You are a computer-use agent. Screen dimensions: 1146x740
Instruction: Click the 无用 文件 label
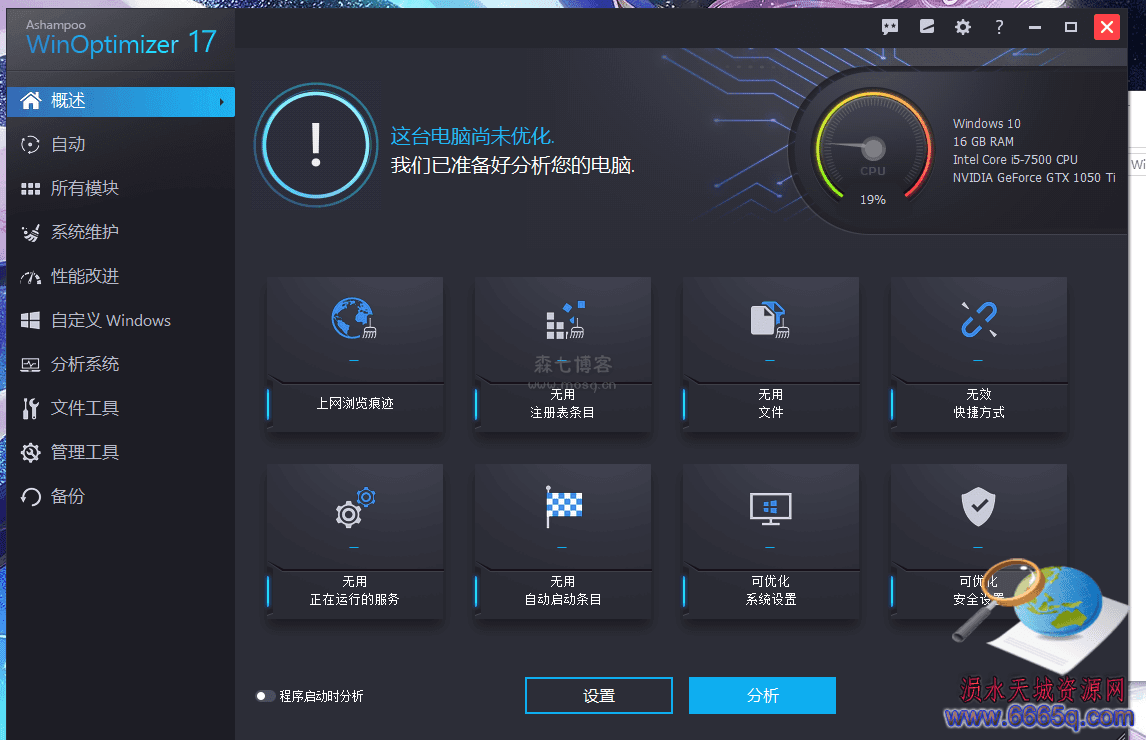tap(770, 404)
